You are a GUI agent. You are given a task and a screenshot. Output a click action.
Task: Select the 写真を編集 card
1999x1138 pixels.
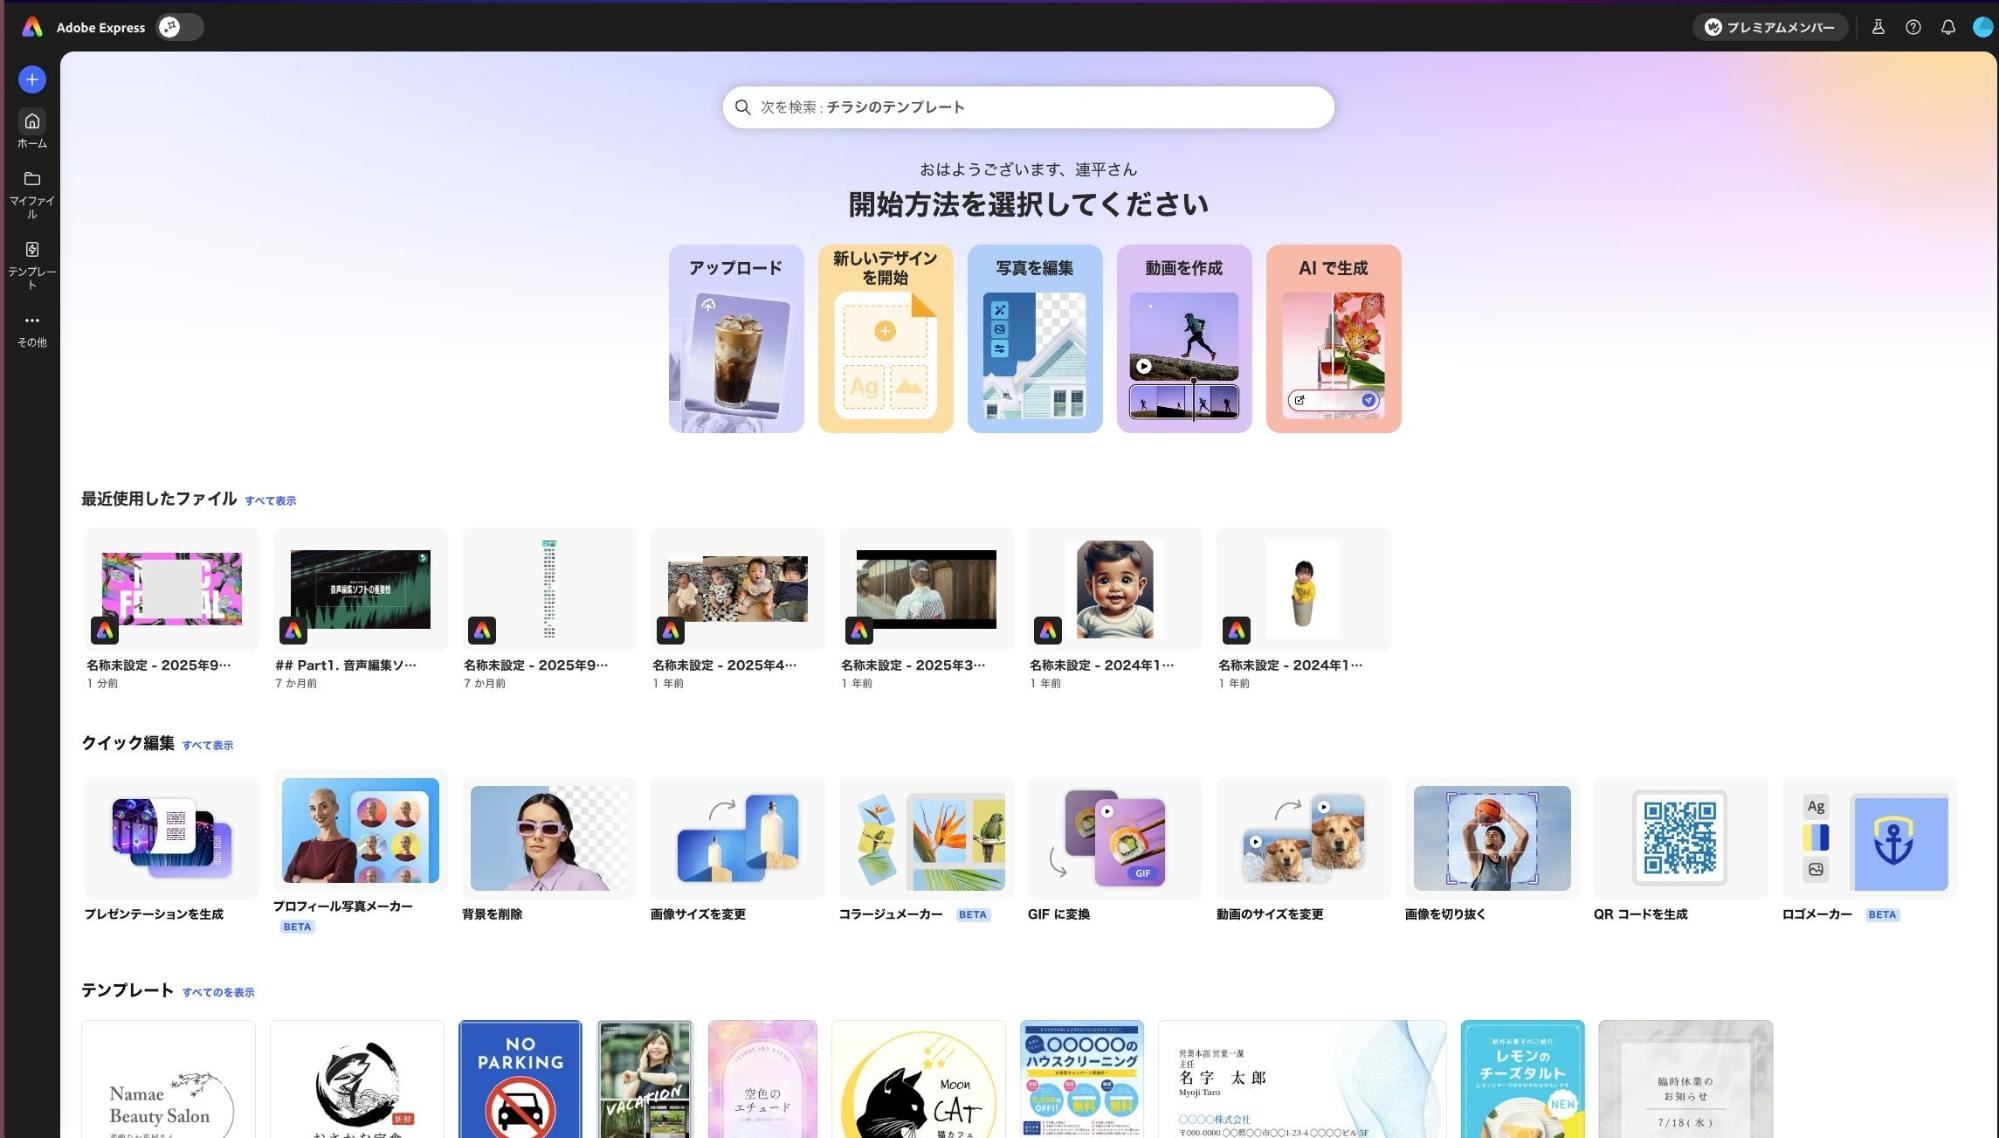pos(1035,339)
